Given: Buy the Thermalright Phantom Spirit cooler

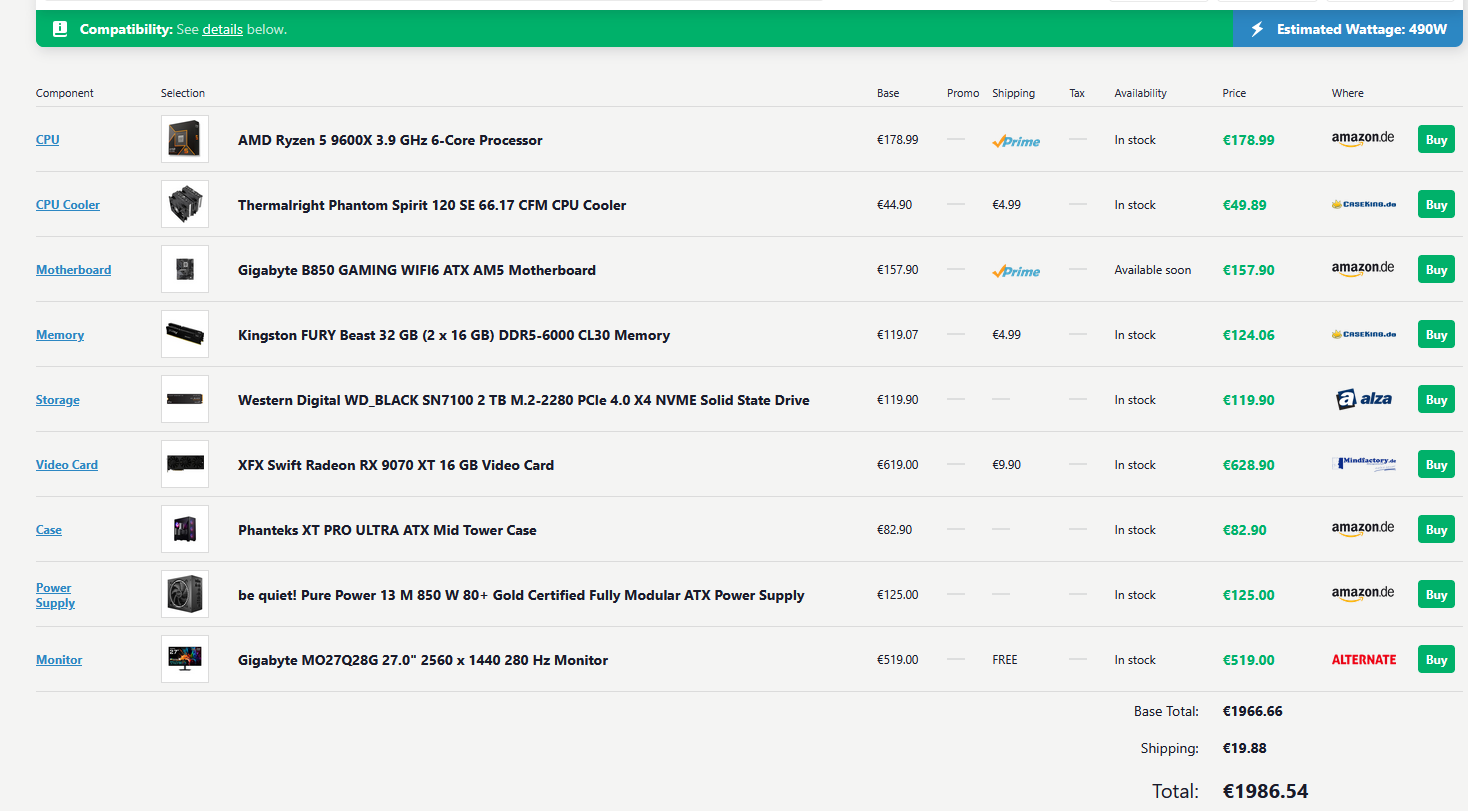Looking at the screenshot, I should [x=1436, y=204].
